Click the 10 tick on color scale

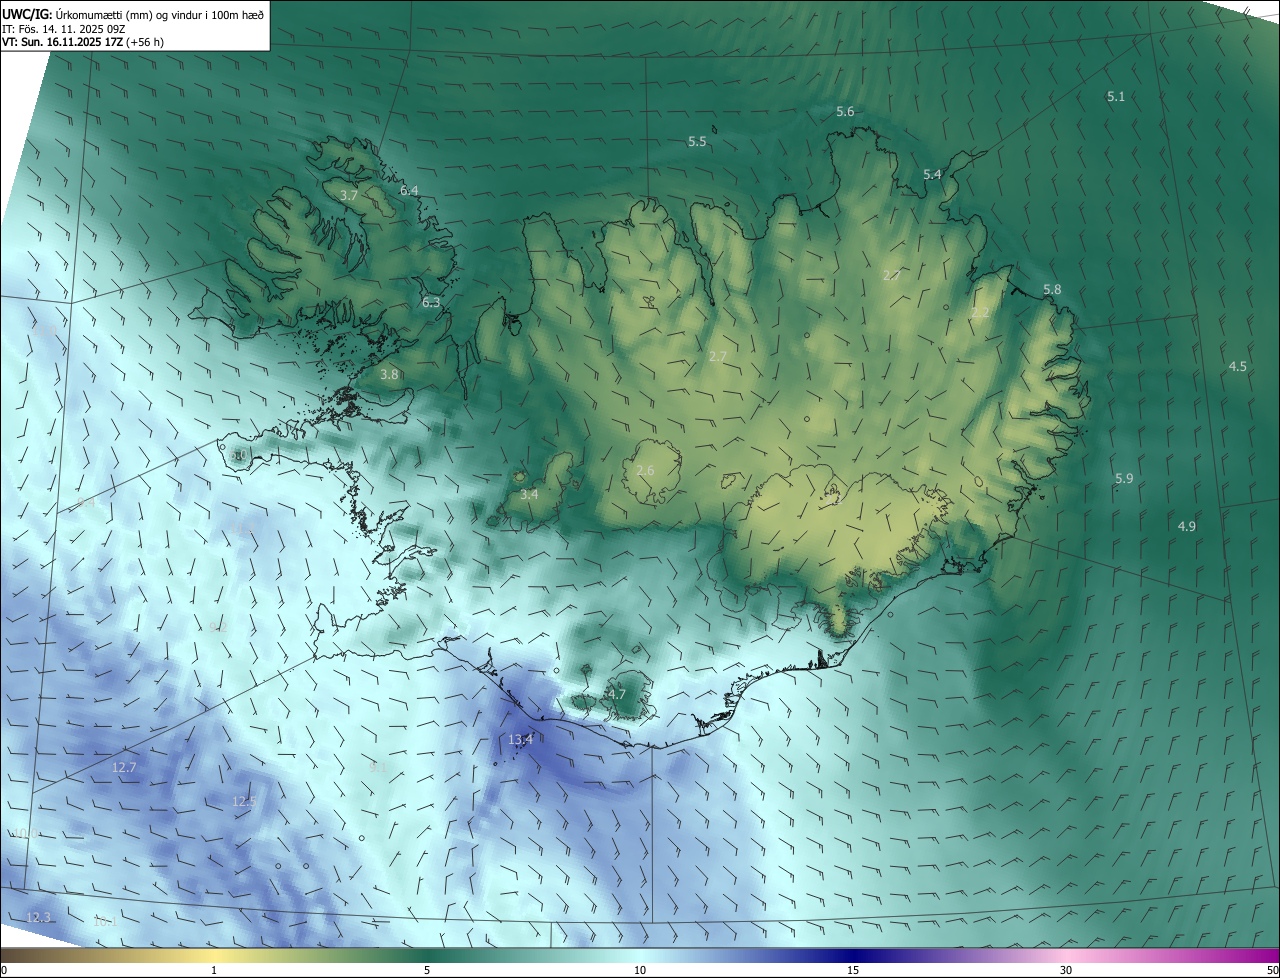coord(639,970)
